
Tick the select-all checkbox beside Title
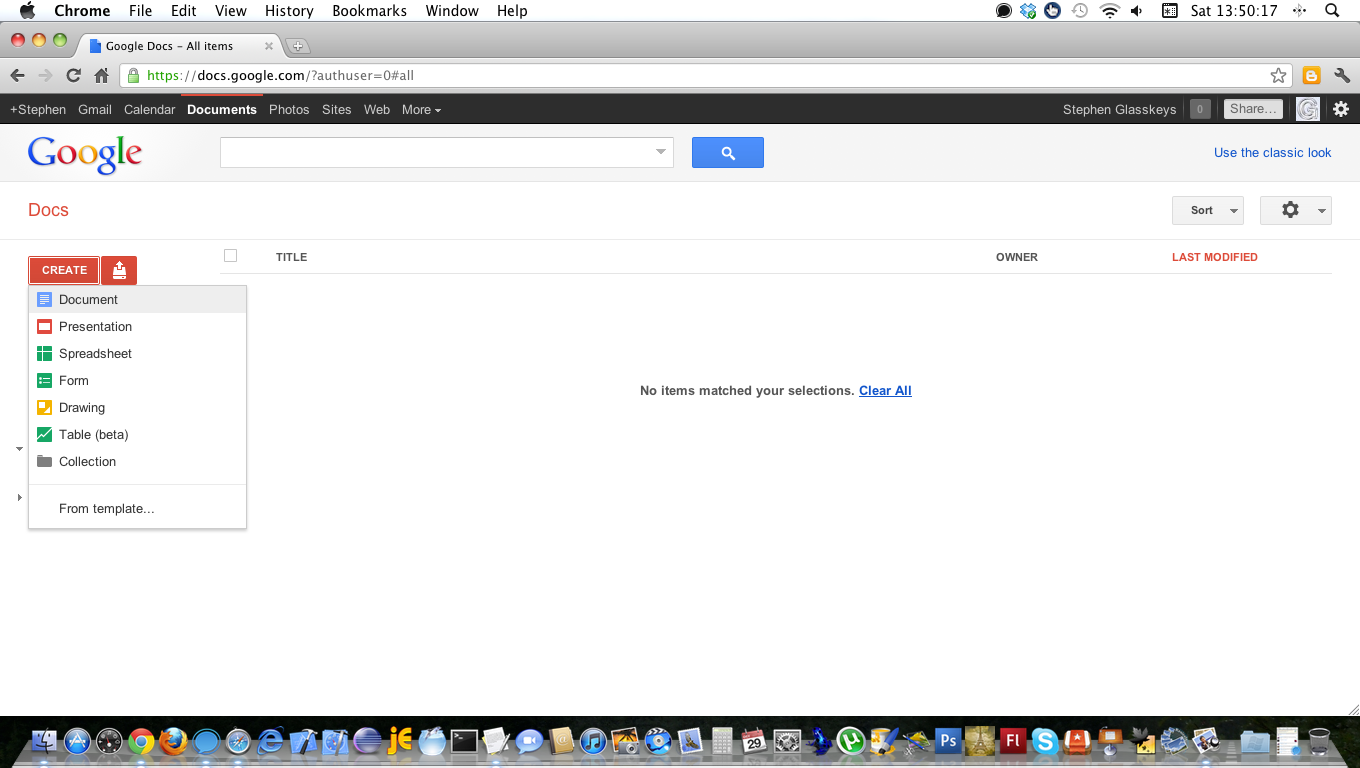coord(230,256)
